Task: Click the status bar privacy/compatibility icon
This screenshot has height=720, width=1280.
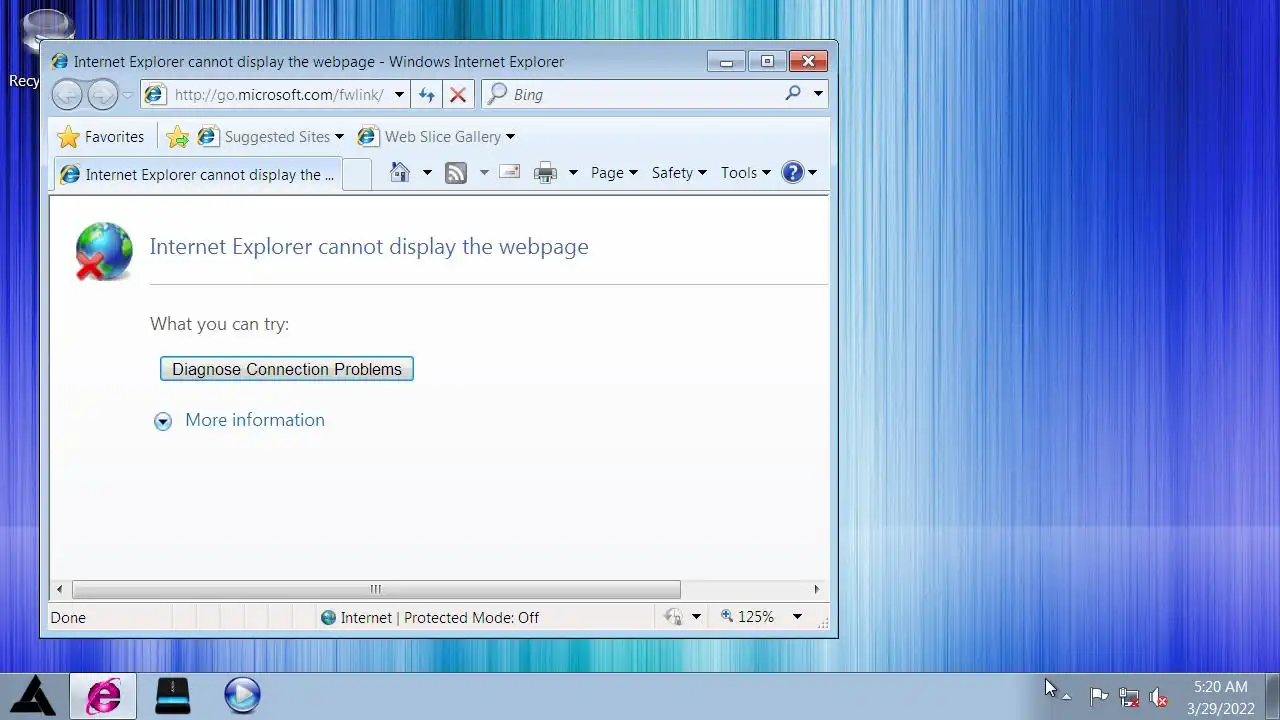Action: [x=674, y=617]
